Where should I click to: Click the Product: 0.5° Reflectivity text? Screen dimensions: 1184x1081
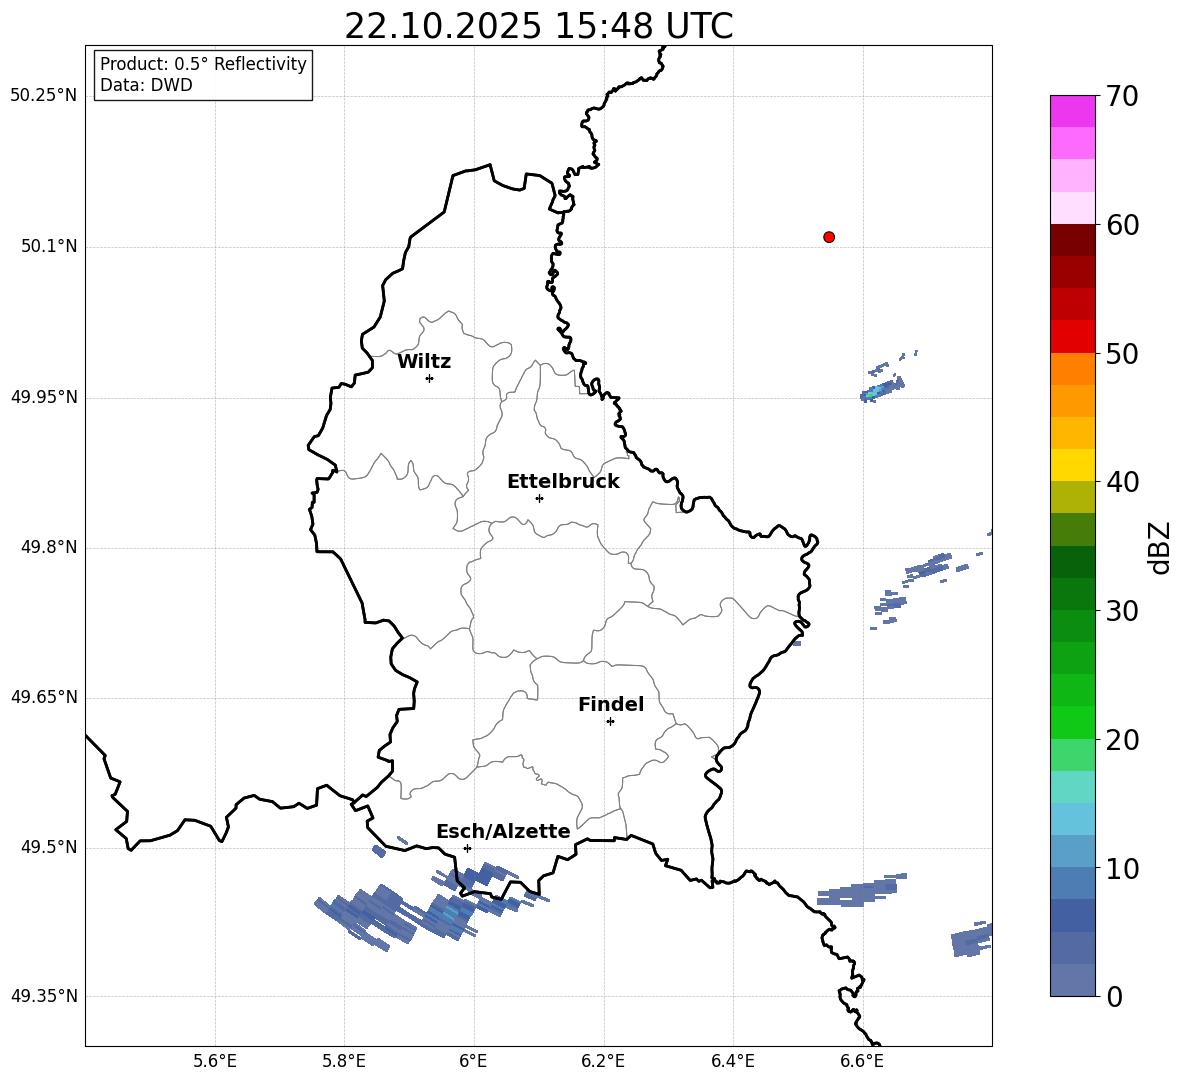(x=203, y=64)
